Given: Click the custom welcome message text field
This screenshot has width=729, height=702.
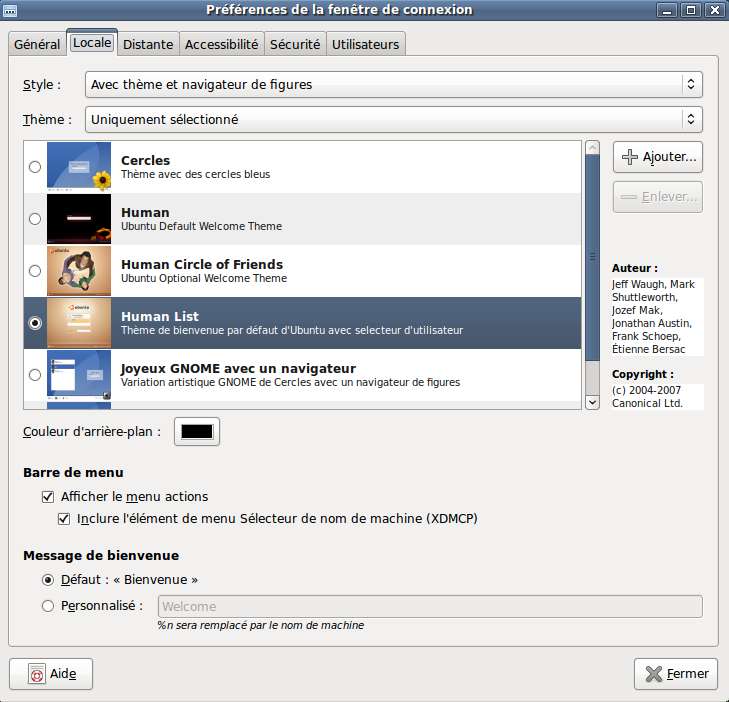Looking at the screenshot, I should tap(430, 606).
